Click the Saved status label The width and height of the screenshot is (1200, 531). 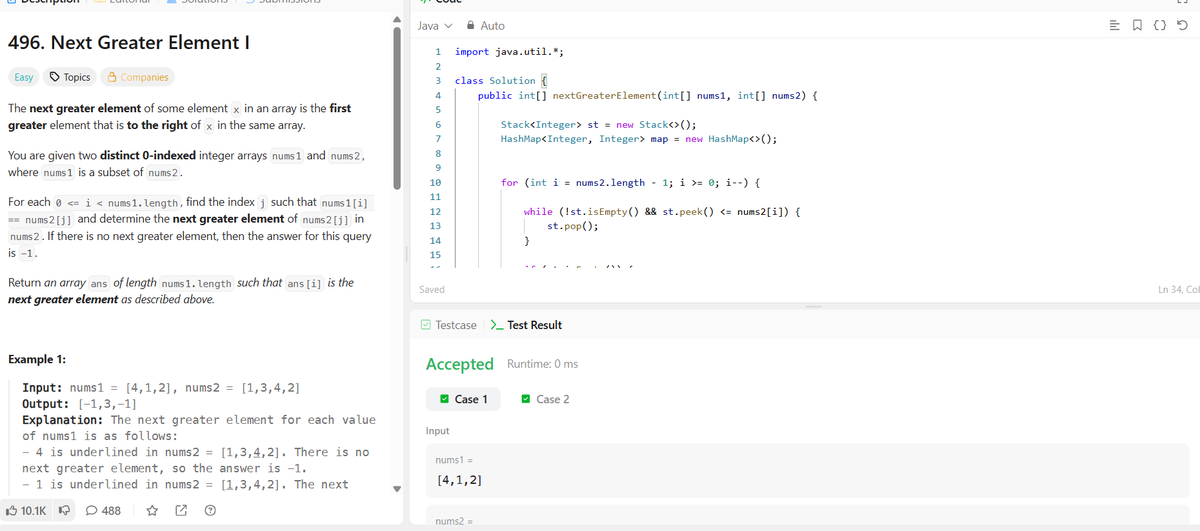432,289
